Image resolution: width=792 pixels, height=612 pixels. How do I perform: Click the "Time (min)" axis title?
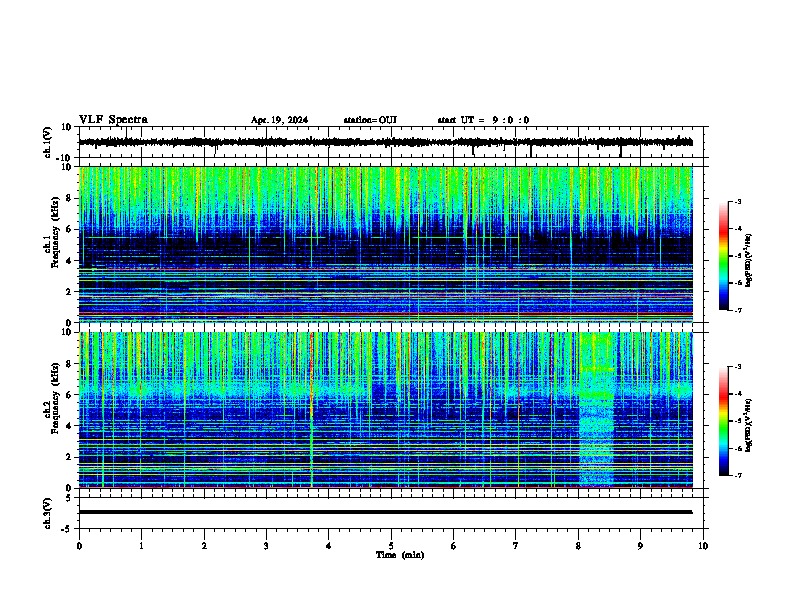[x=400, y=555]
